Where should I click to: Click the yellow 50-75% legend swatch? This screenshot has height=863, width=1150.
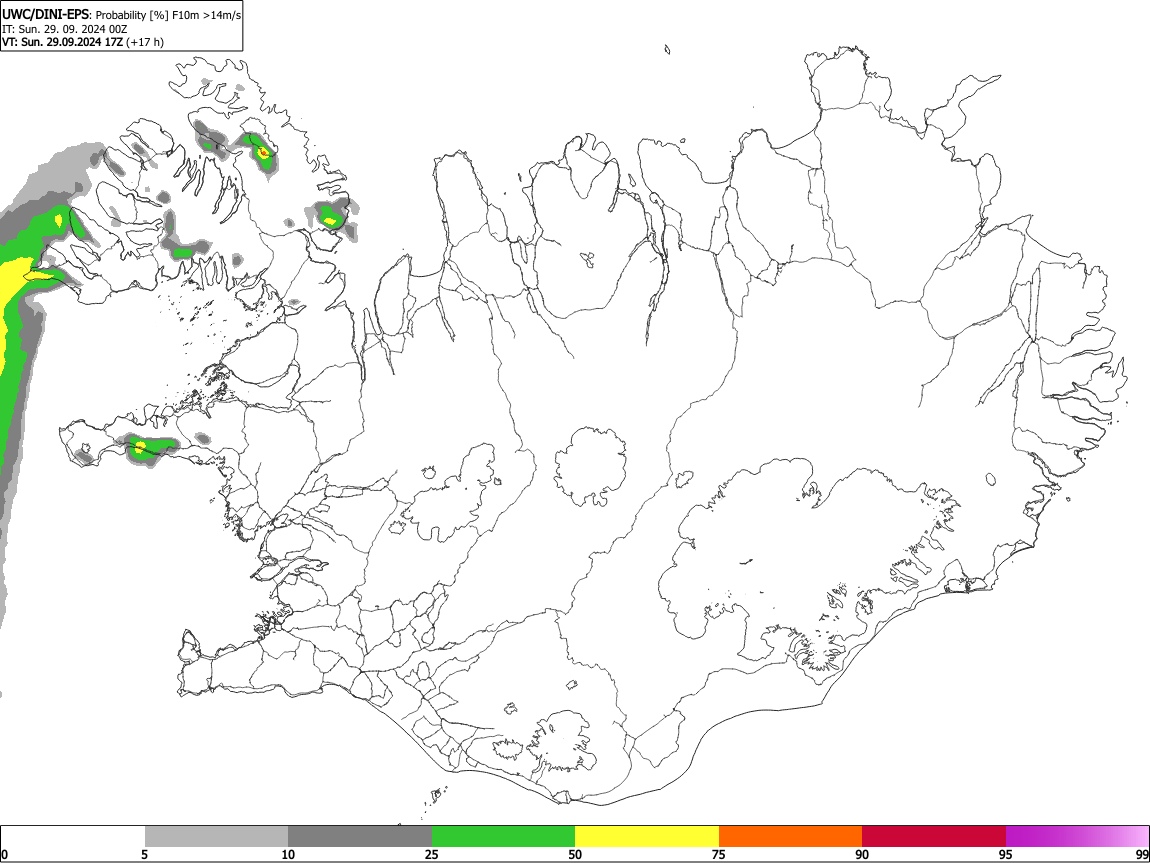(647, 836)
